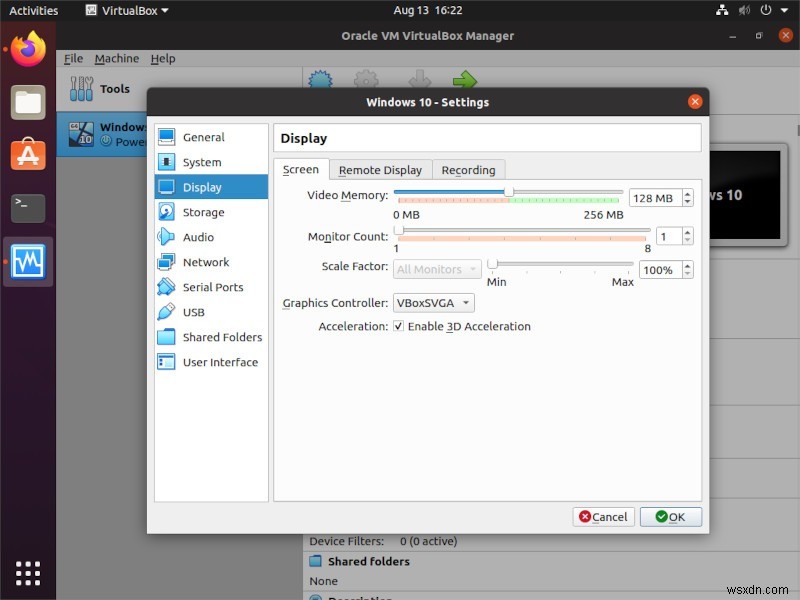Launch Firefox from the dock
Screen dimensions: 800x600
click(27, 48)
